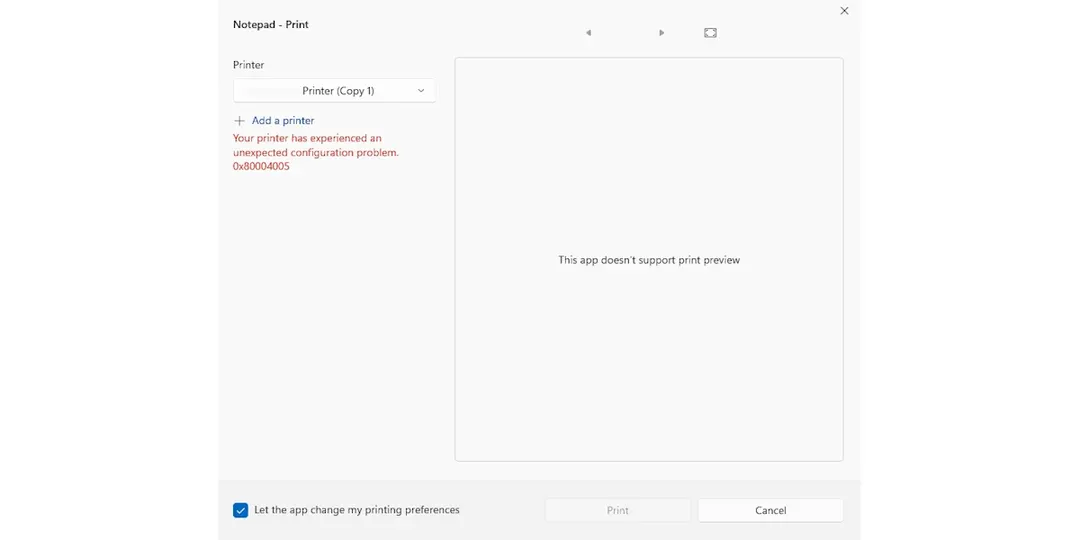Viewport: 1080px width, 540px height.
Task: Click the grey footer bar beside Print
Action: 503,510
